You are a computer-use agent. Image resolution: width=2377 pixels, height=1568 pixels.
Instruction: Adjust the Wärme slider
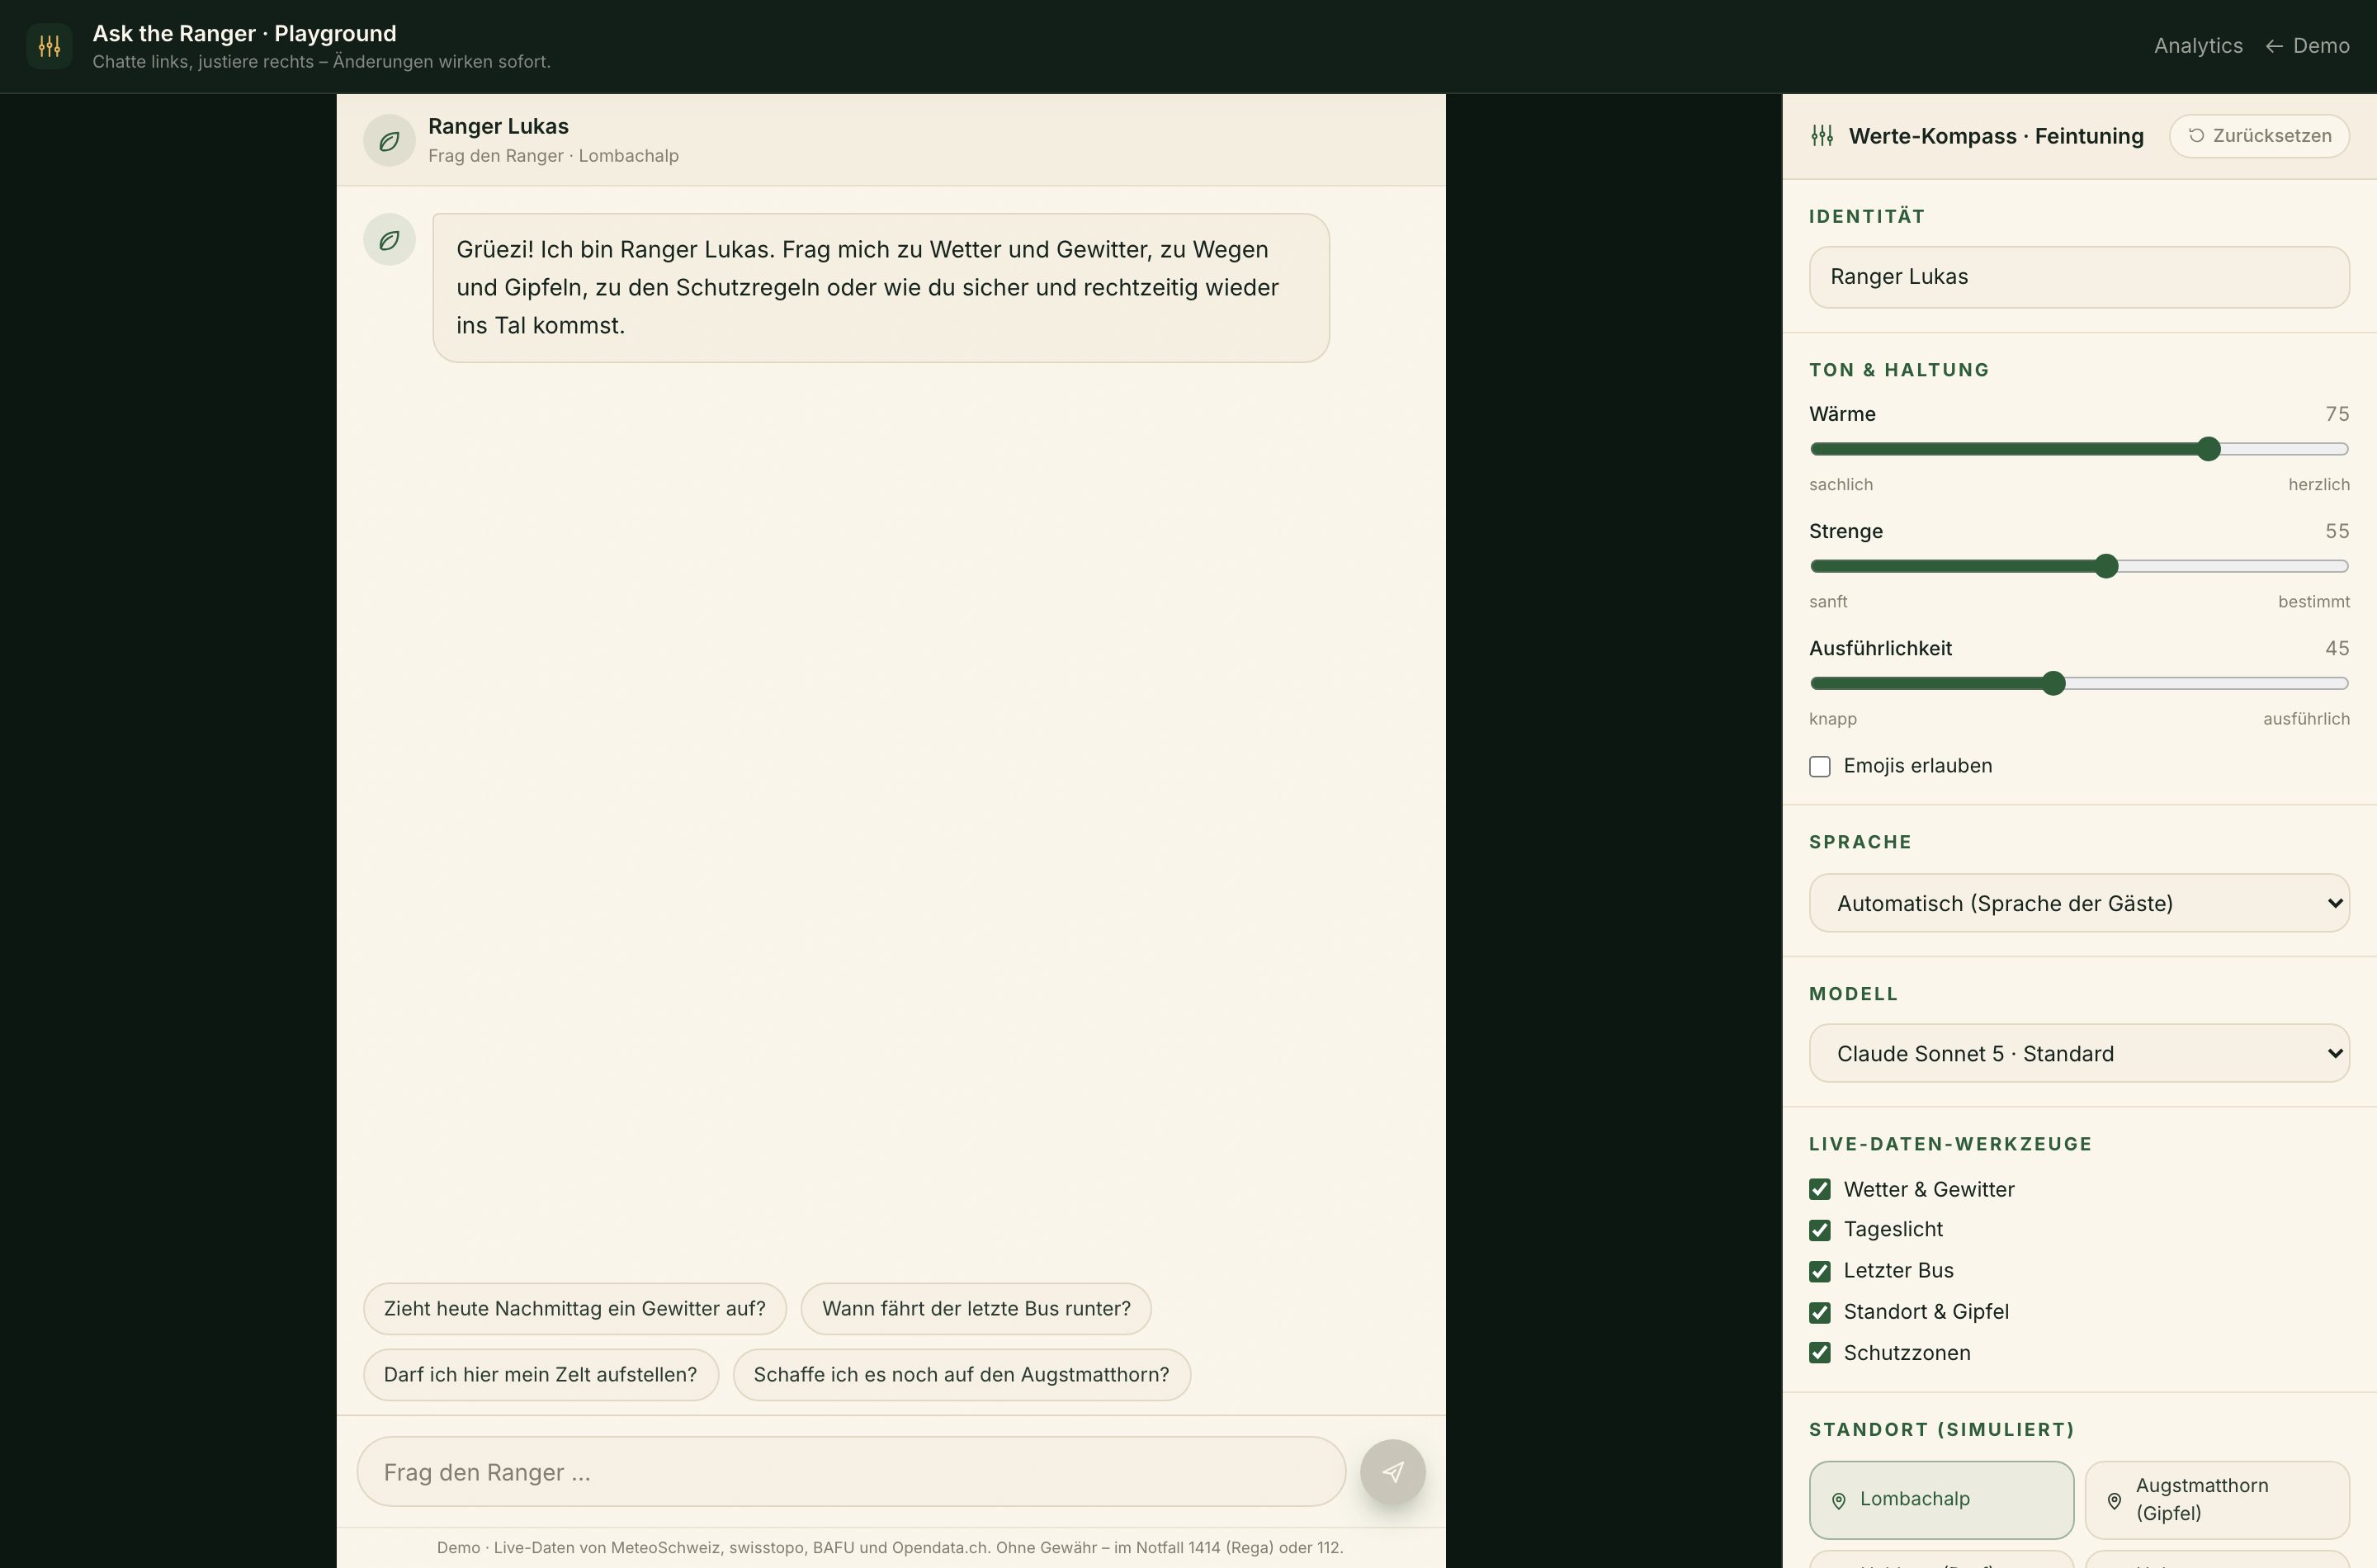[2079, 449]
